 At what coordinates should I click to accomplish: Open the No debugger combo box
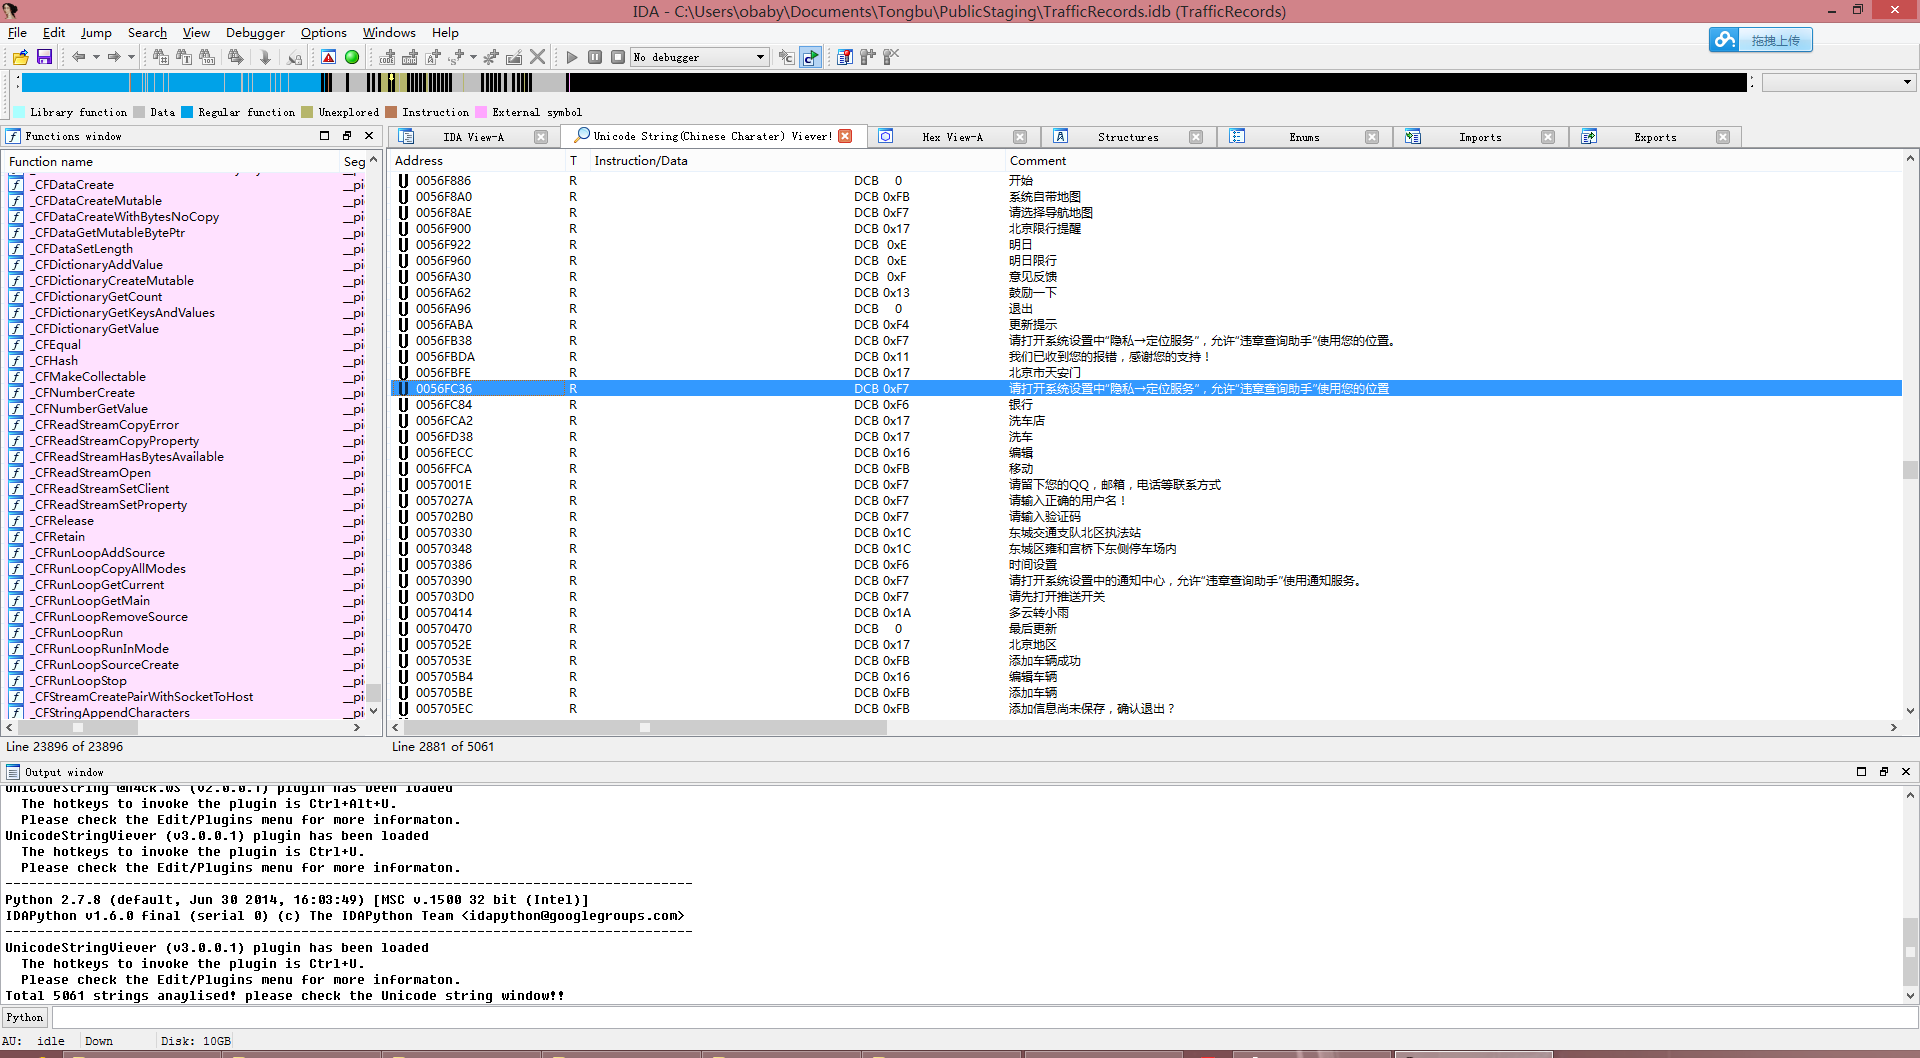point(699,57)
